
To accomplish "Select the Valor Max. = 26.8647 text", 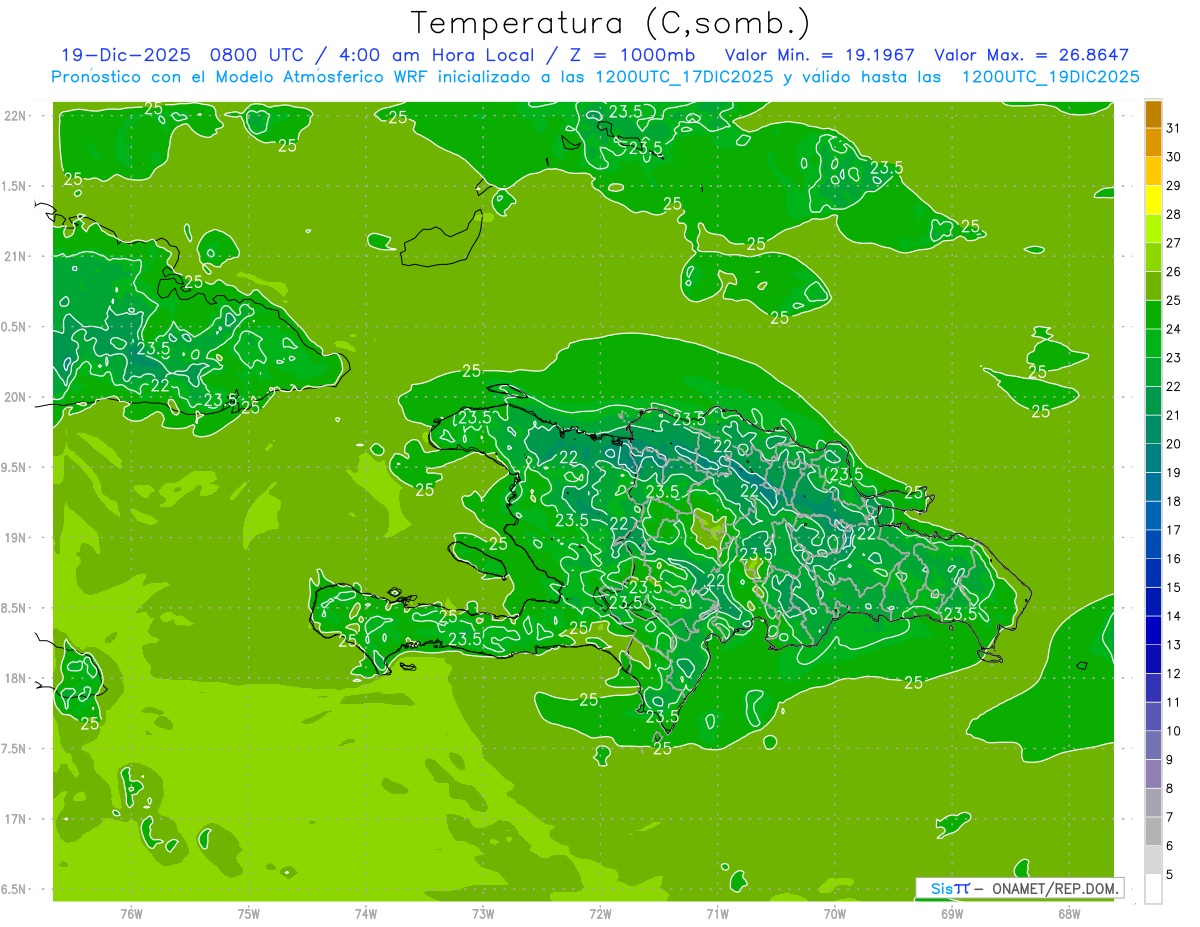I will click(x=1031, y=55).
